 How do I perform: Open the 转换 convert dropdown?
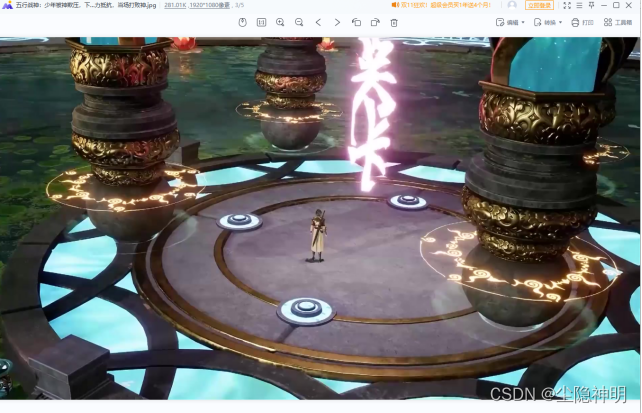point(548,23)
